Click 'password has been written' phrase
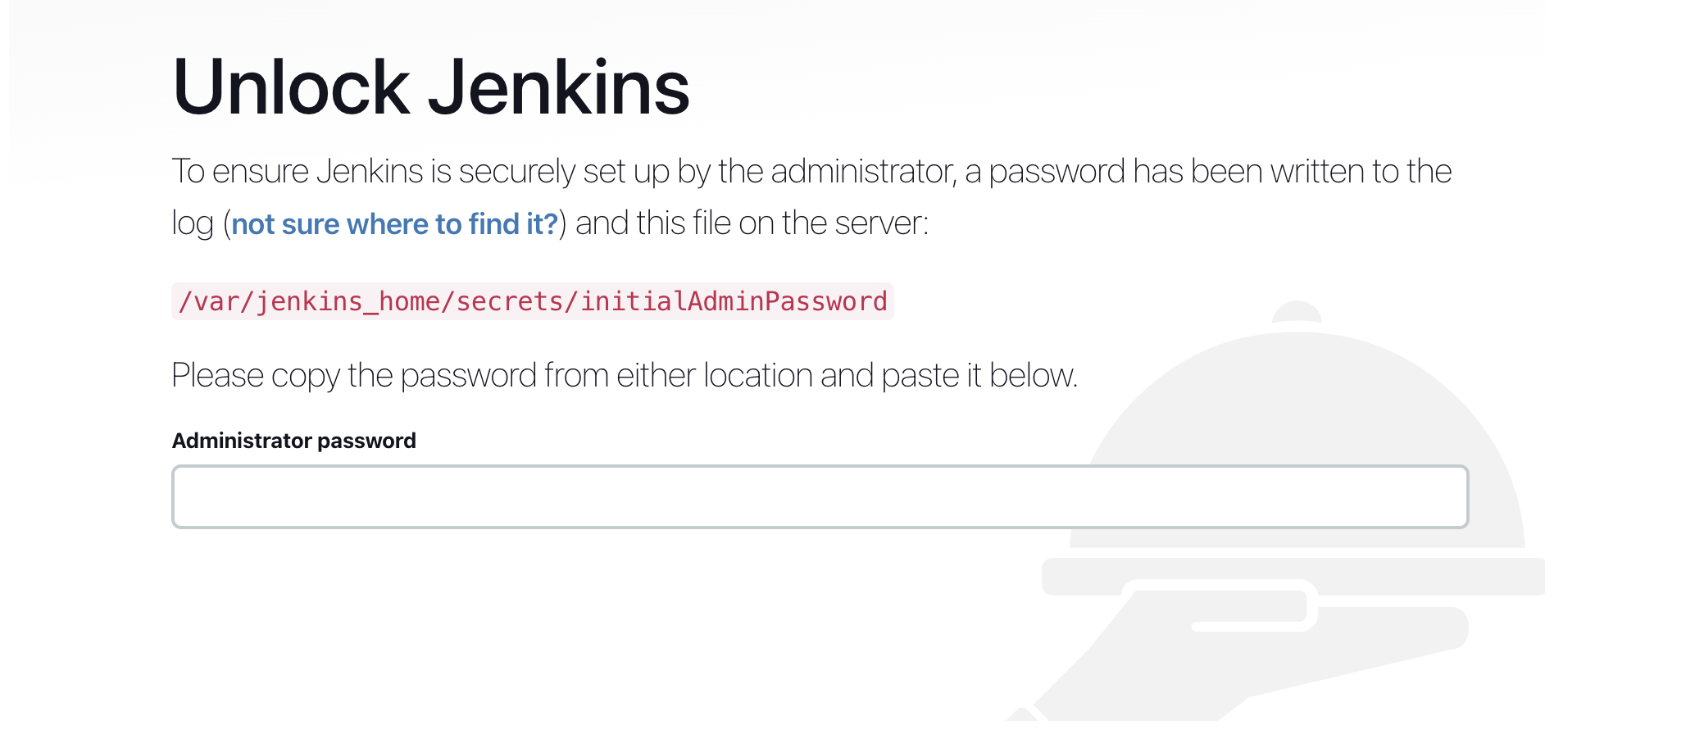 pyautogui.click(x=1150, y=172)
